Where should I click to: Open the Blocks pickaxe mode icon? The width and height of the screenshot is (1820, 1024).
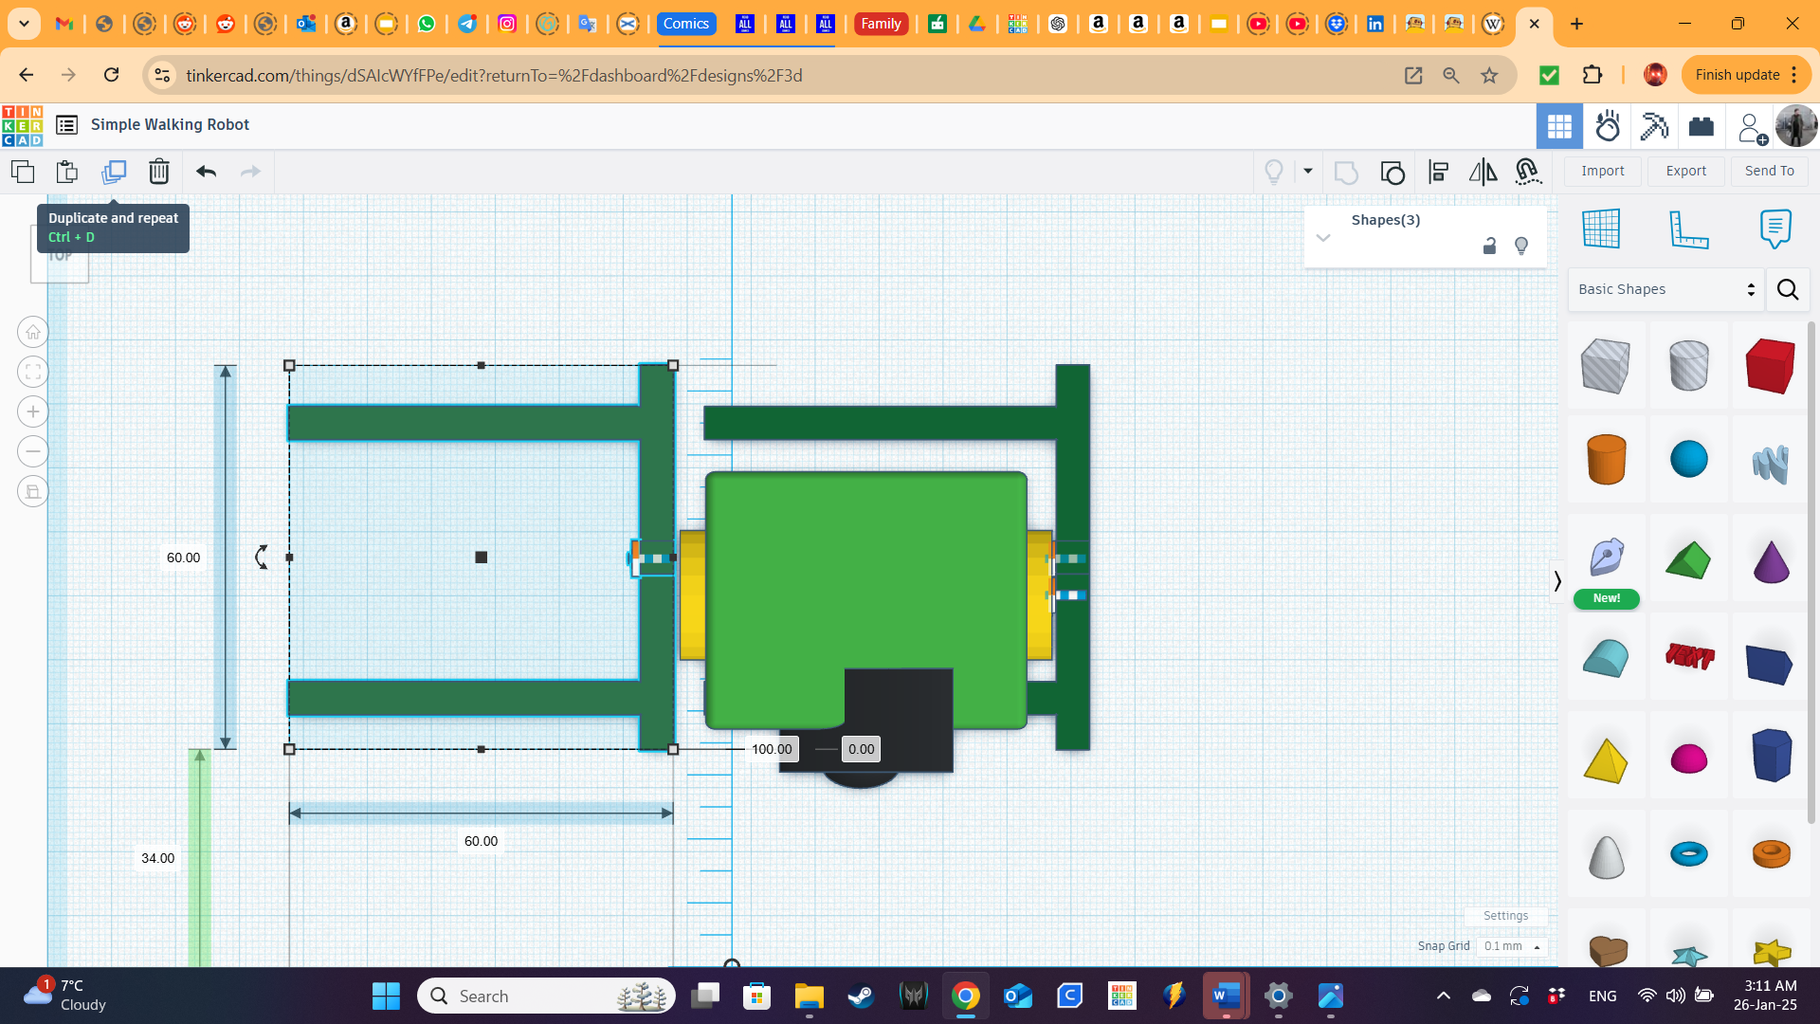[1654, 126]
